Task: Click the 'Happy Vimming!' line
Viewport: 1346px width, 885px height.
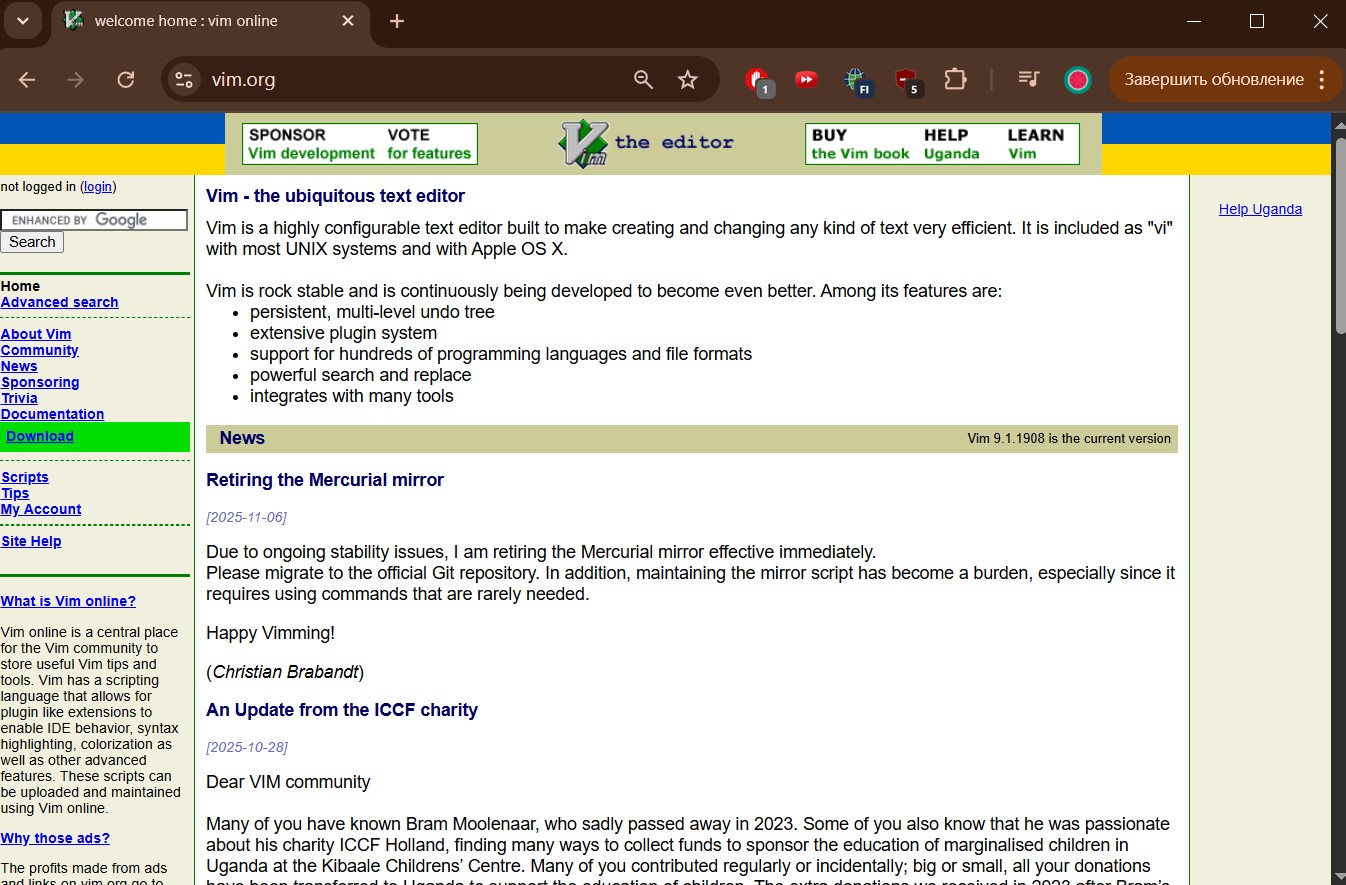Action: click(x=271, y=633)
